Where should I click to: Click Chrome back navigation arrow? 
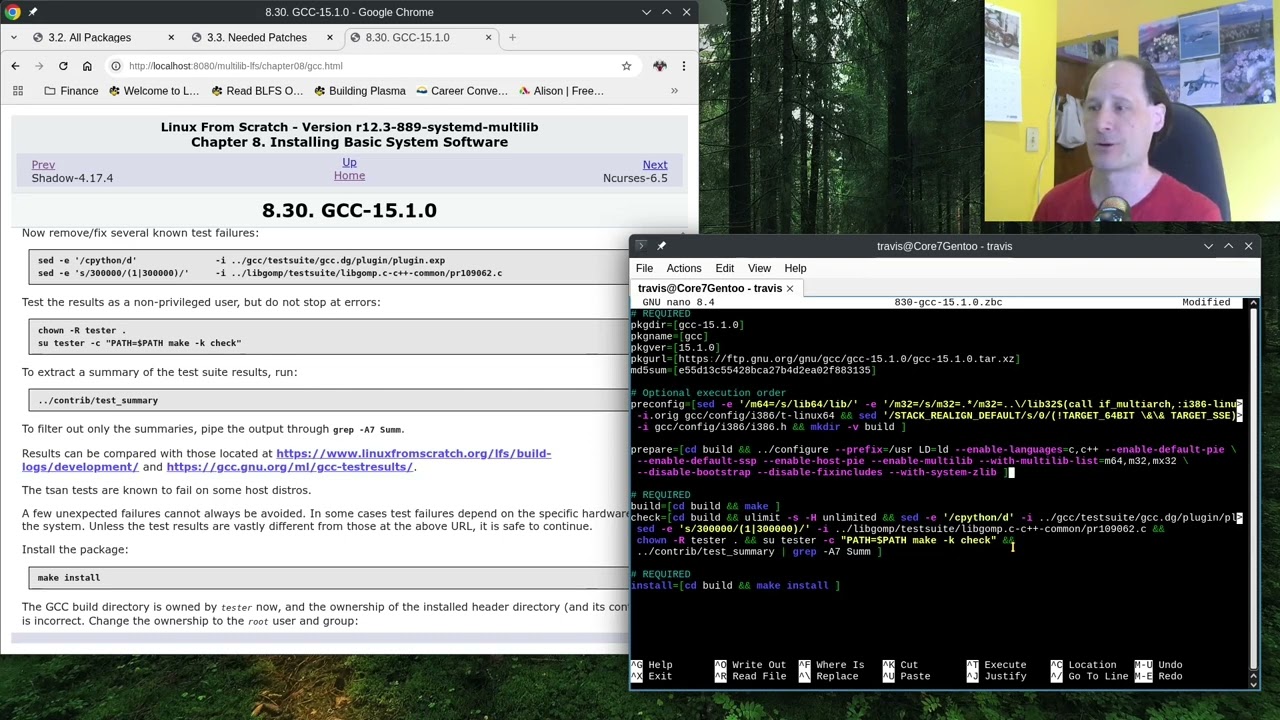point(15,66)
